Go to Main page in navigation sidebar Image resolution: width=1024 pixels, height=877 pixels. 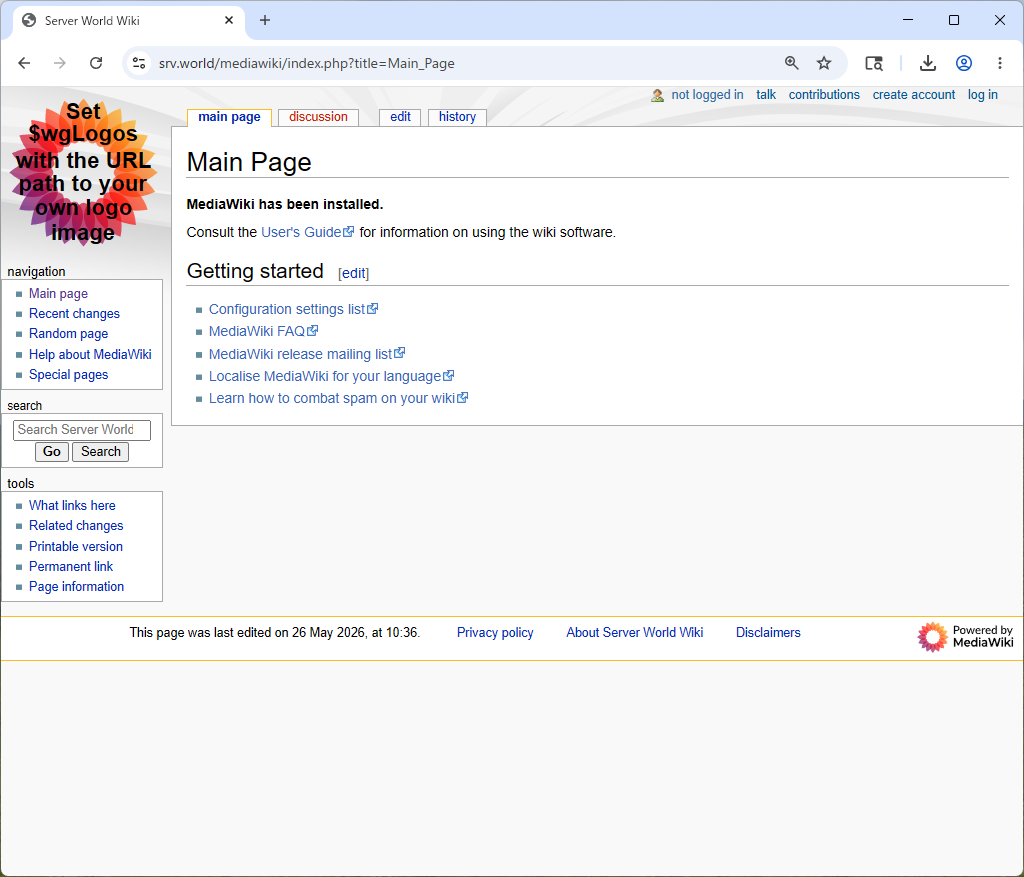click(x=58, y=294)
